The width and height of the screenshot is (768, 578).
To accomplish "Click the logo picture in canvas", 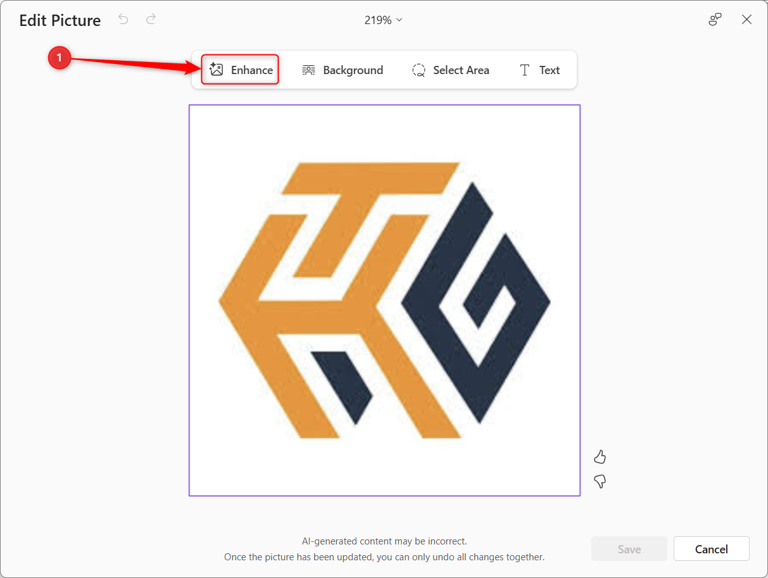I will (x=384, y=300).
